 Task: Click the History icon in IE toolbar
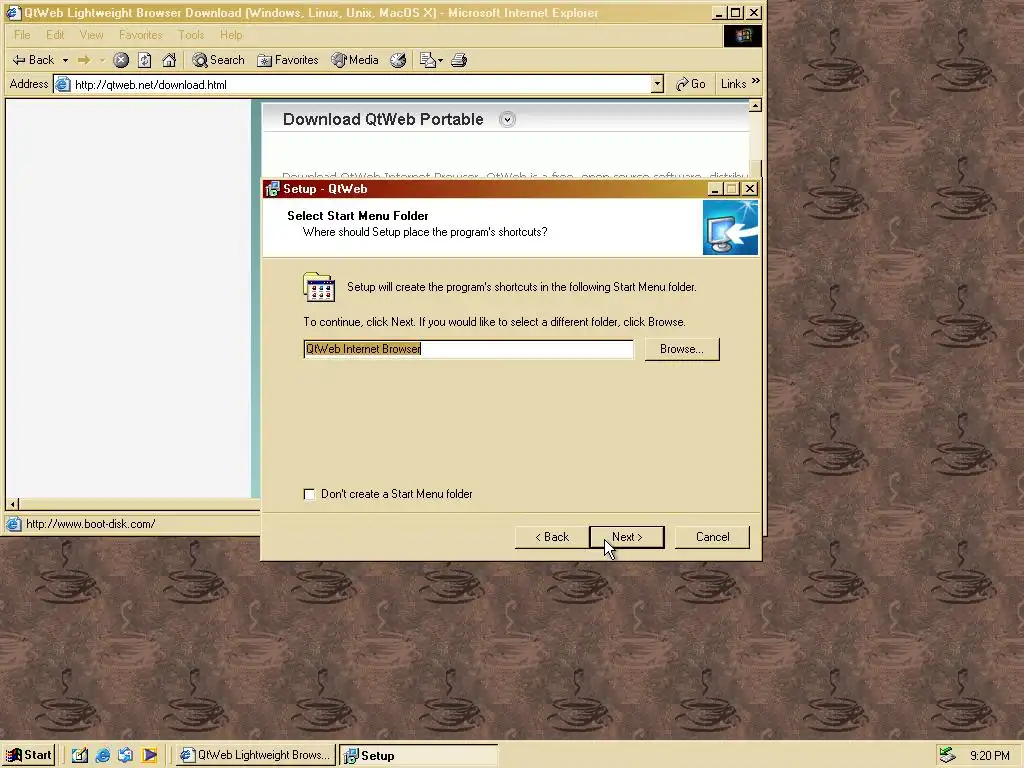[398, 60]
